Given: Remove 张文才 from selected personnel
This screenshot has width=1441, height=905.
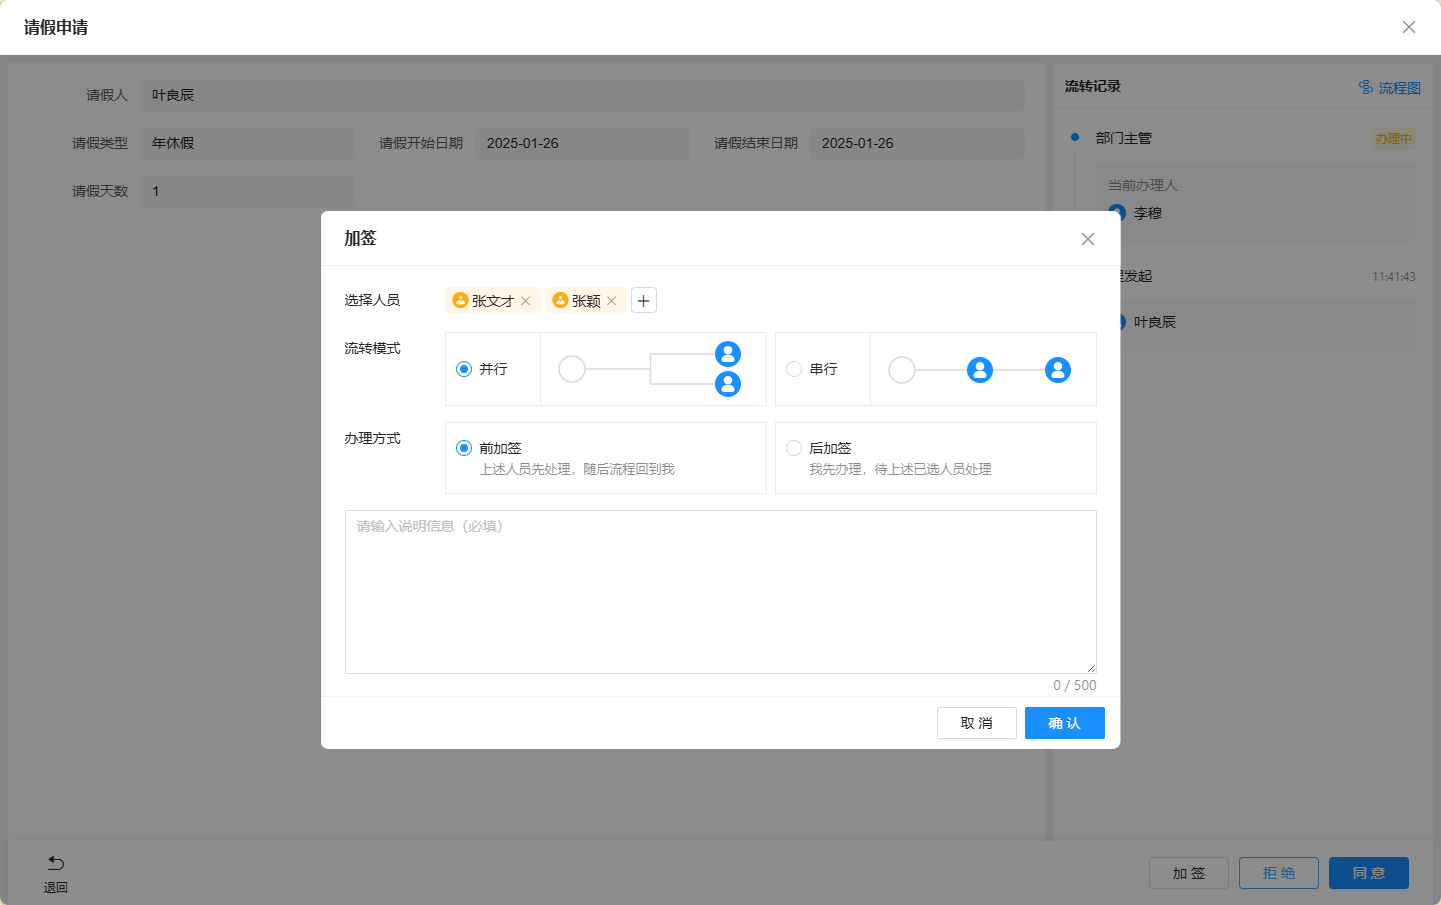Looking at the screenshot, I should pos(526,301).
